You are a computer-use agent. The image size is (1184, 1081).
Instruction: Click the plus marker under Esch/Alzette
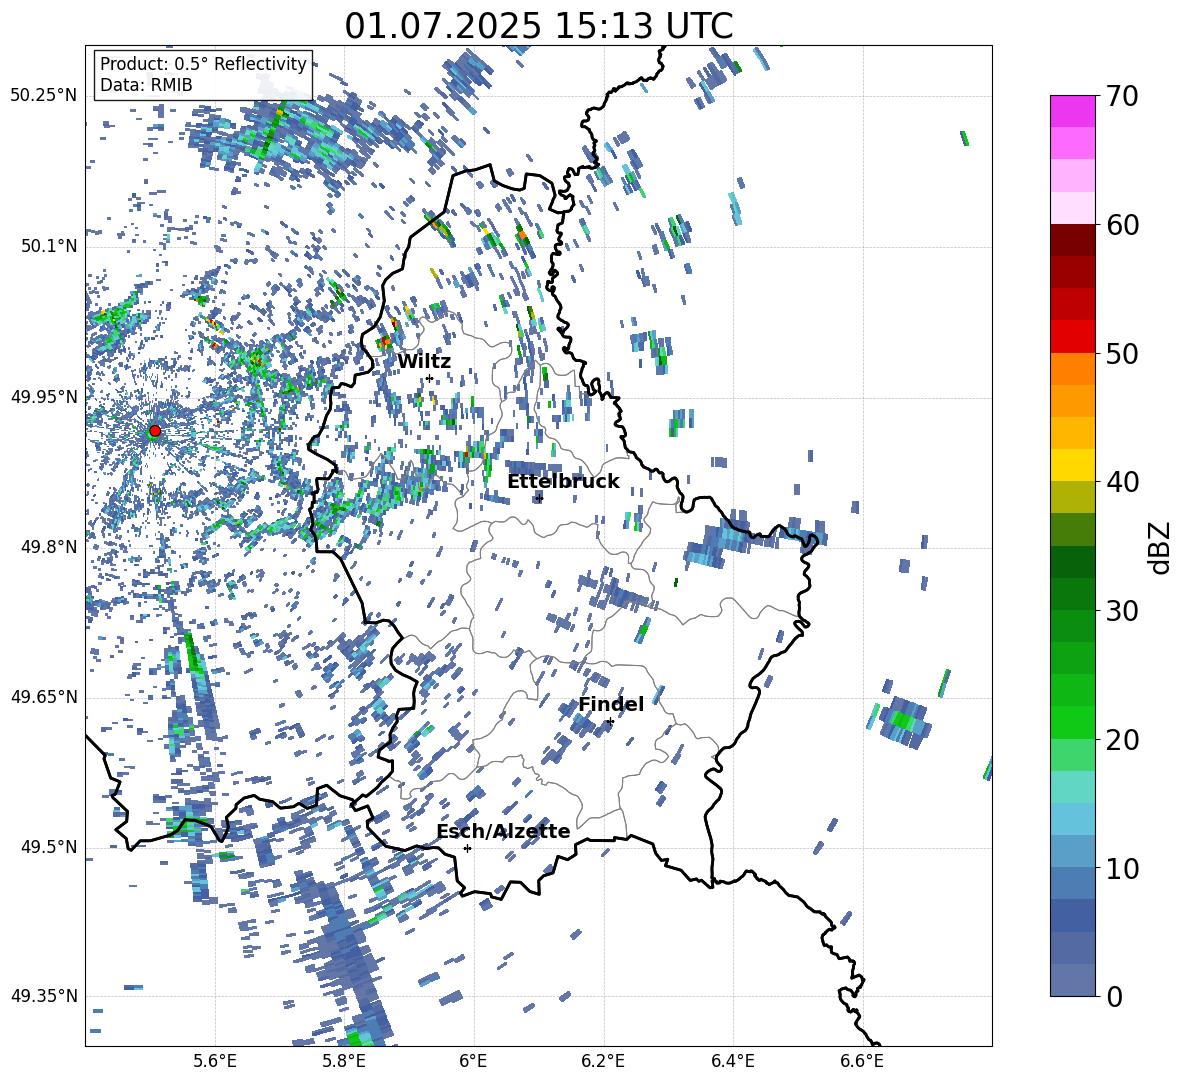pos(467,848)
